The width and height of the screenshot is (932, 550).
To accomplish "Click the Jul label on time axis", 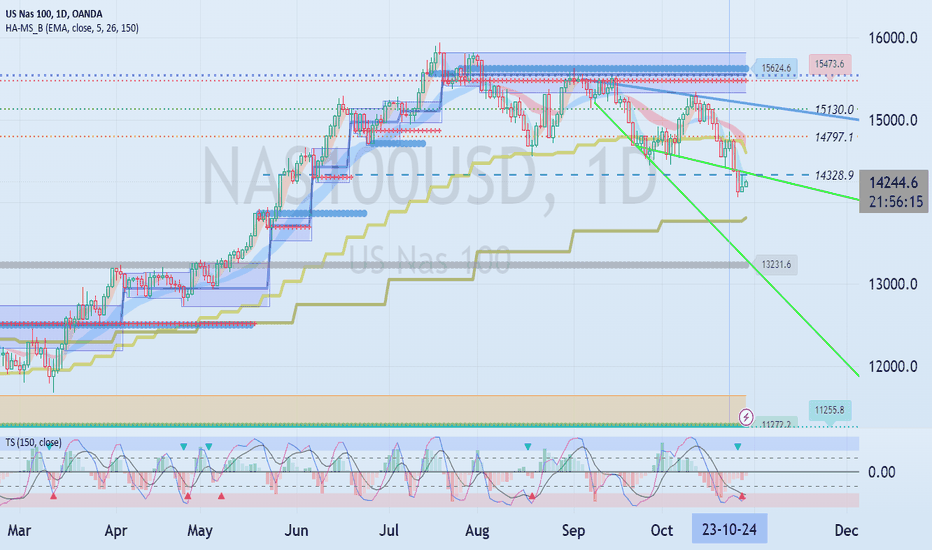I will pyautogui.click(x=389, y=530).
